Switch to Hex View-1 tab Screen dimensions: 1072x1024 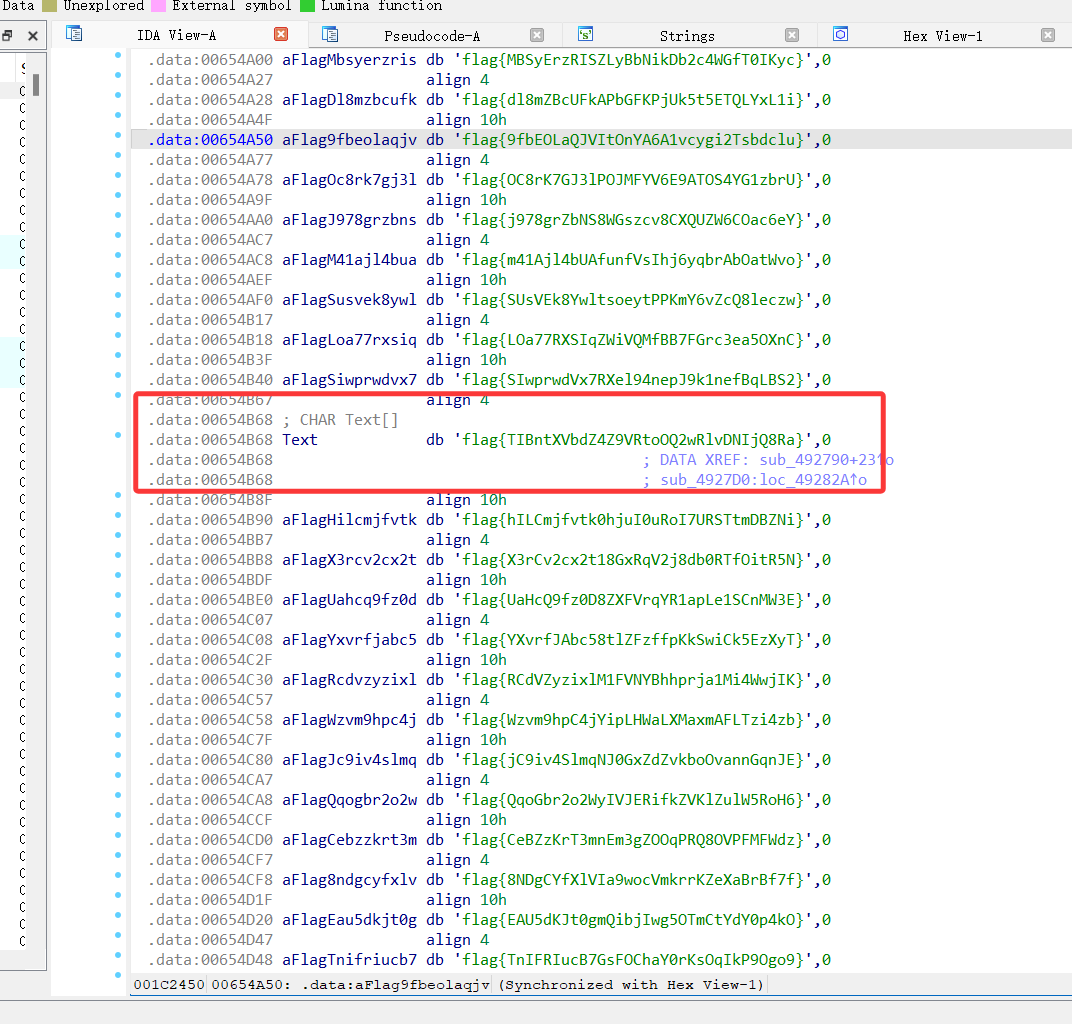point(942,36)
